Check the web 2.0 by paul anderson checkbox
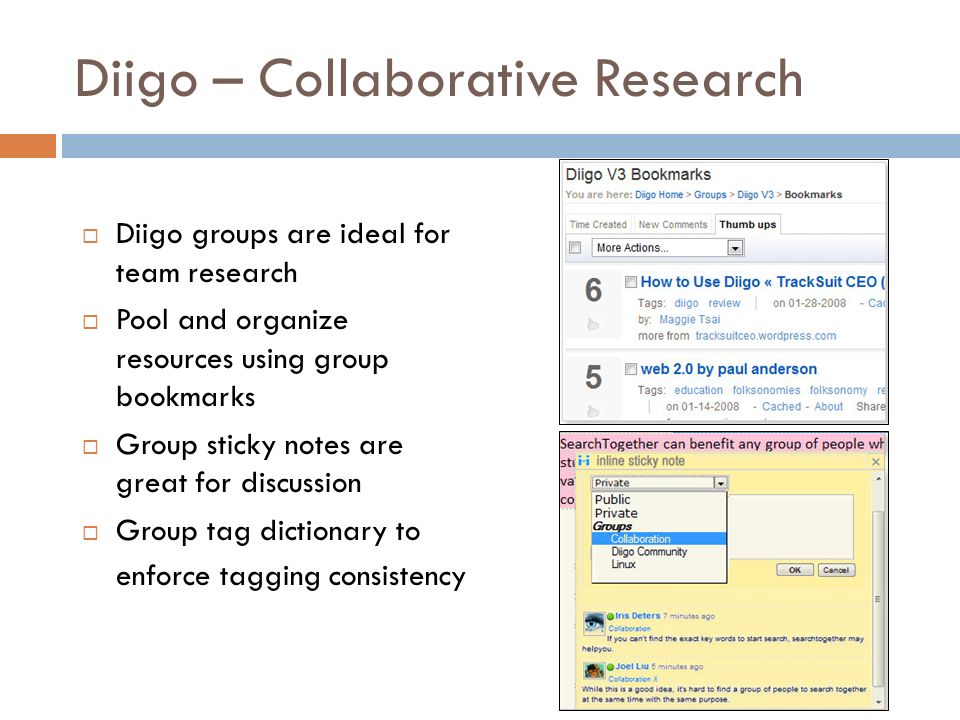 coord(631,369)
